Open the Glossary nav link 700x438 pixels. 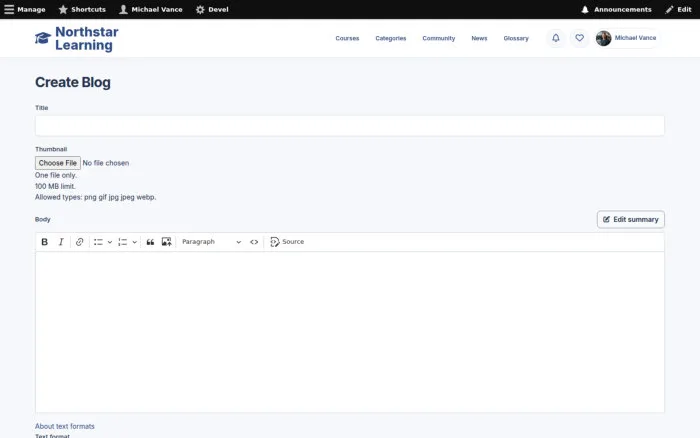(x=516, y=38)
